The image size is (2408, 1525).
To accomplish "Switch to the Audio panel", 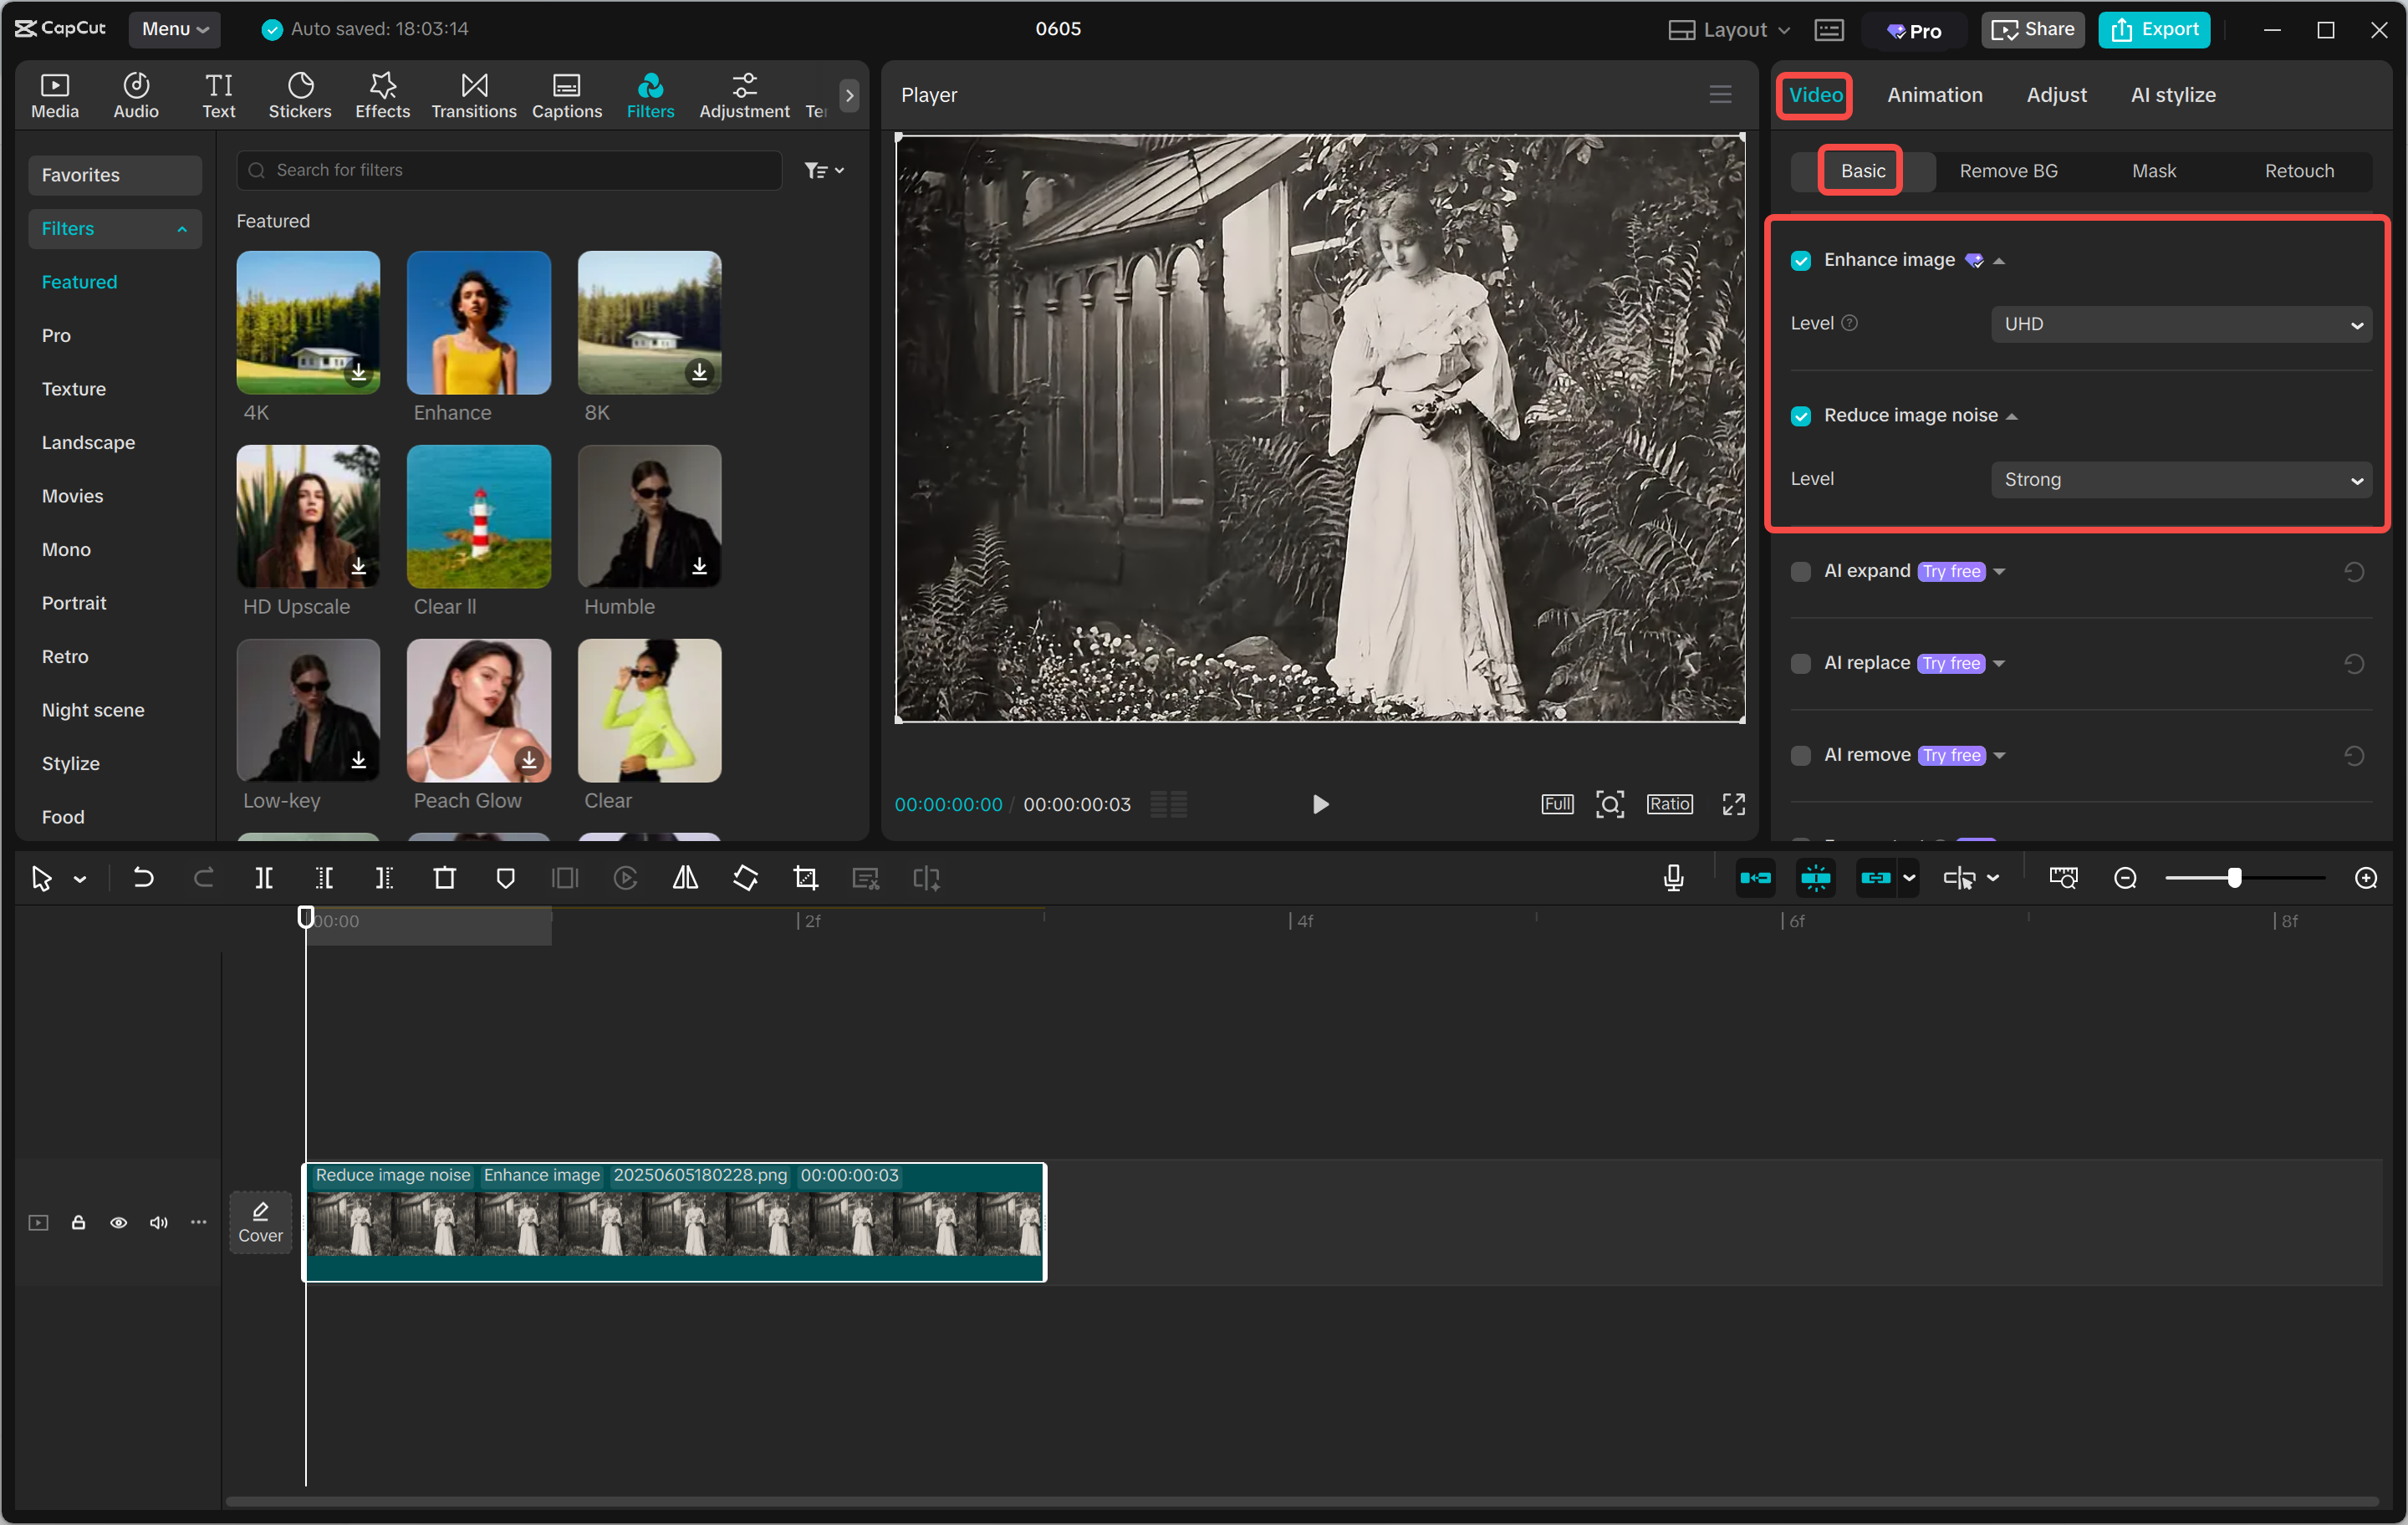I will click(135, 95).
